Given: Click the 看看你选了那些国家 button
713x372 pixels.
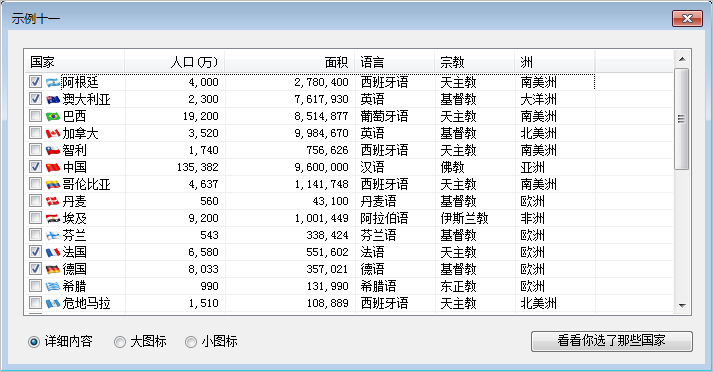Looking at the screenshot, I should click(x=612, y=341).
